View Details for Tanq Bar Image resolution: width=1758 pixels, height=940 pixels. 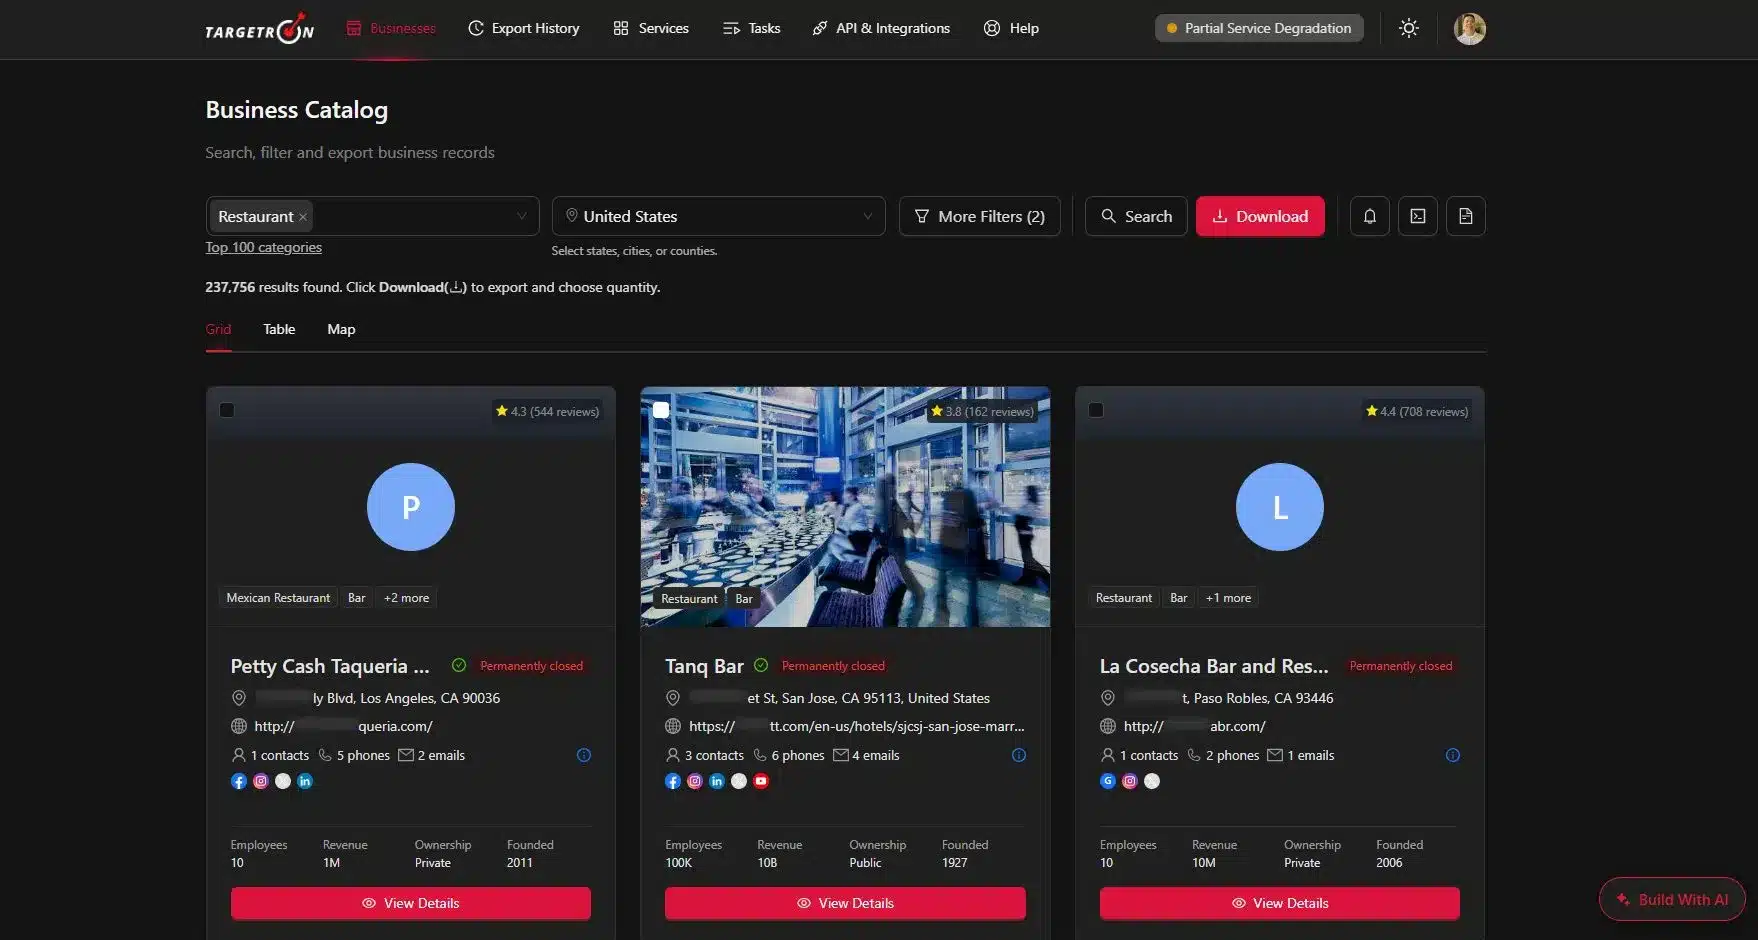(845, 903)
